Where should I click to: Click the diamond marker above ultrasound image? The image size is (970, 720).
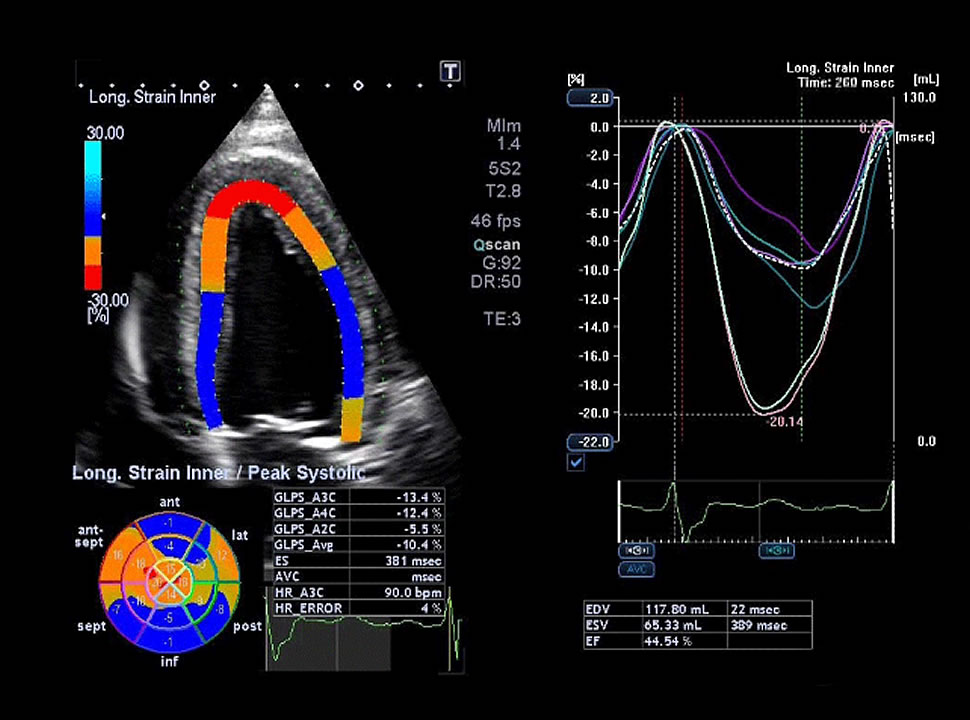click(204, 85)
